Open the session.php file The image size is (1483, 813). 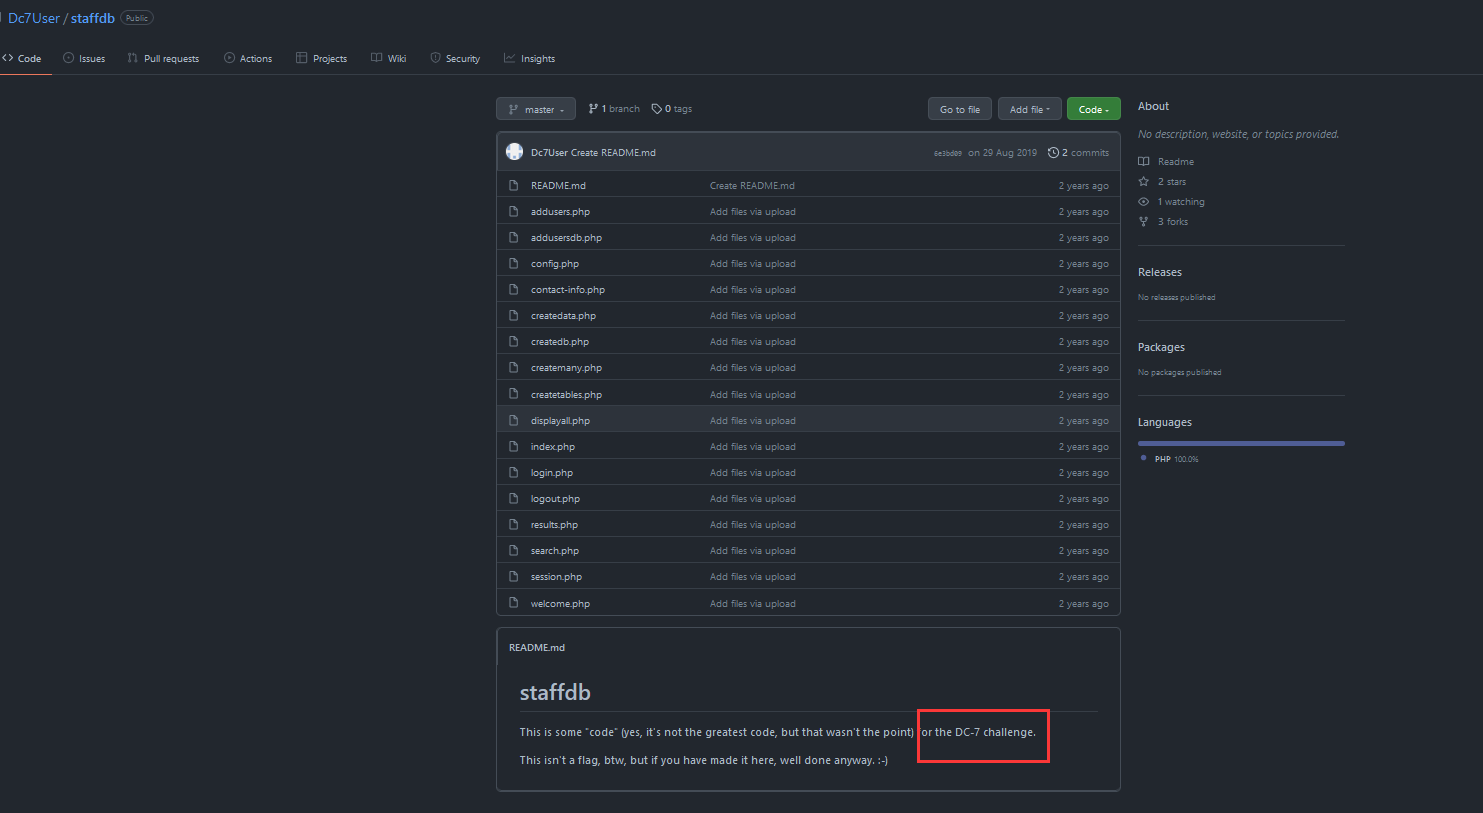(556, 577)
